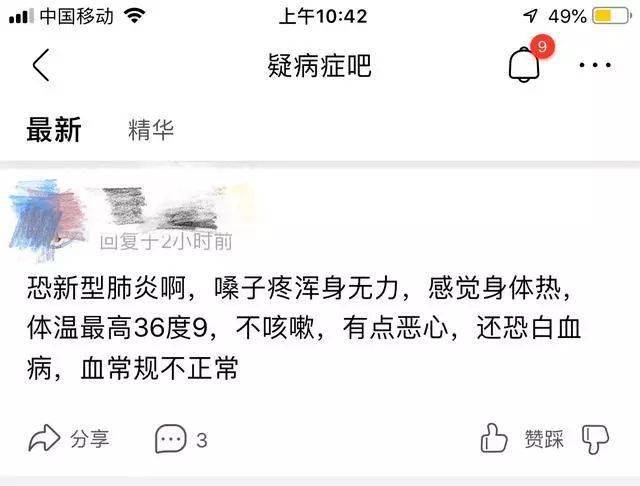640x486 pixels.
Task: Like the post with thumbs-up
Action: pos(493,438)
